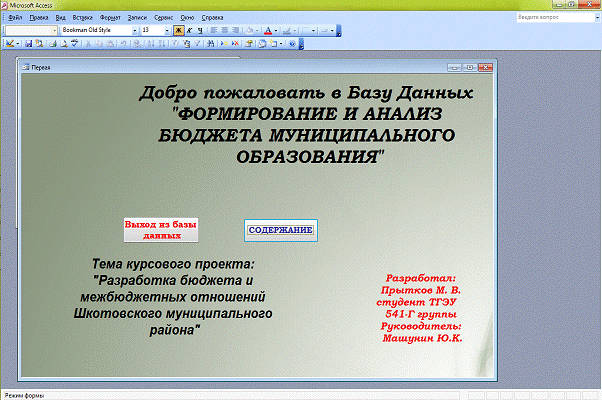This screenshot has width=602, height=400.
Task: Open the Файл menu
Action: pos(15,18)
